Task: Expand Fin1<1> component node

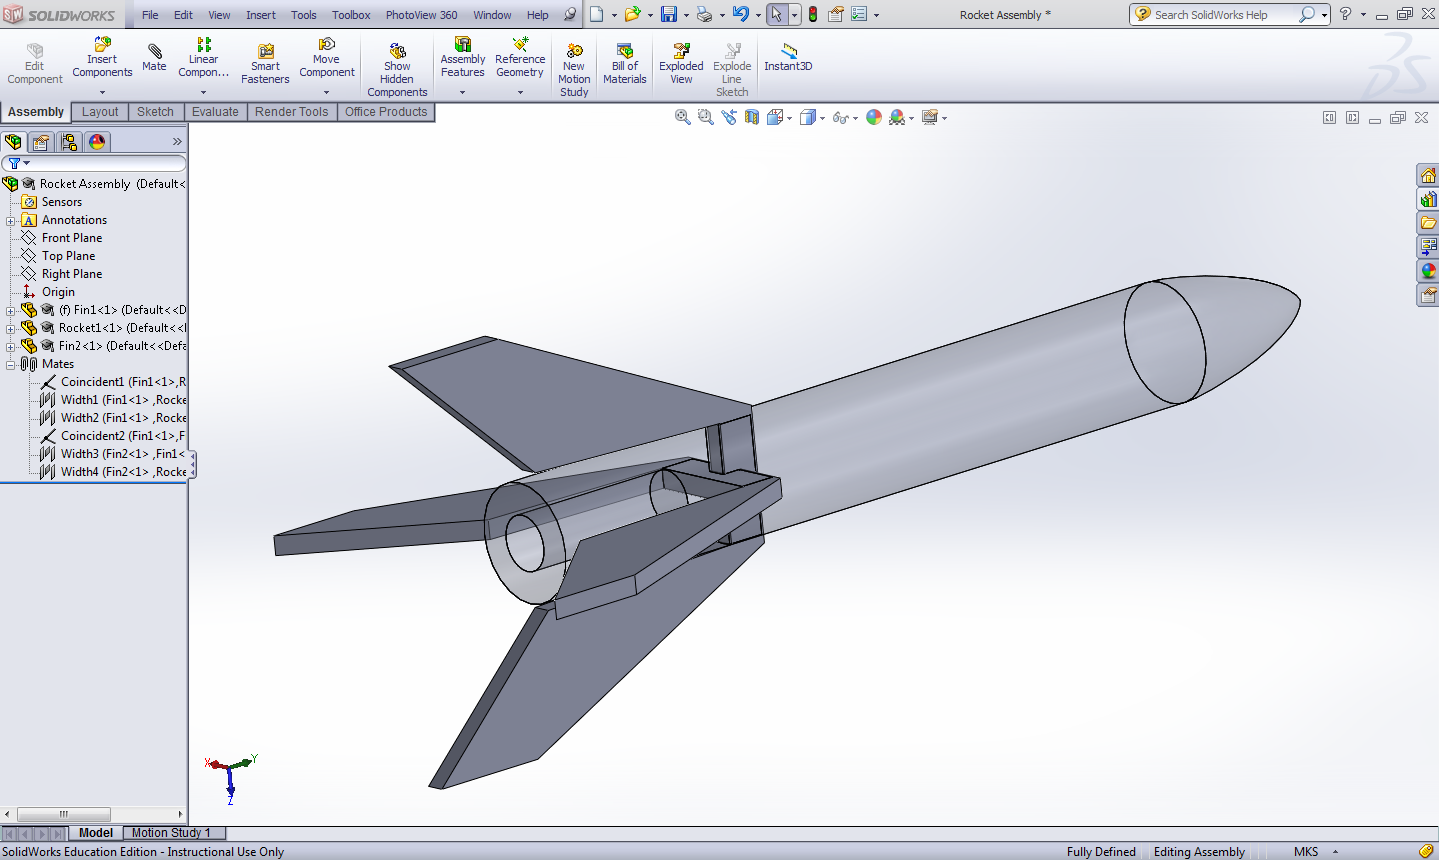Action: [11, 311]
